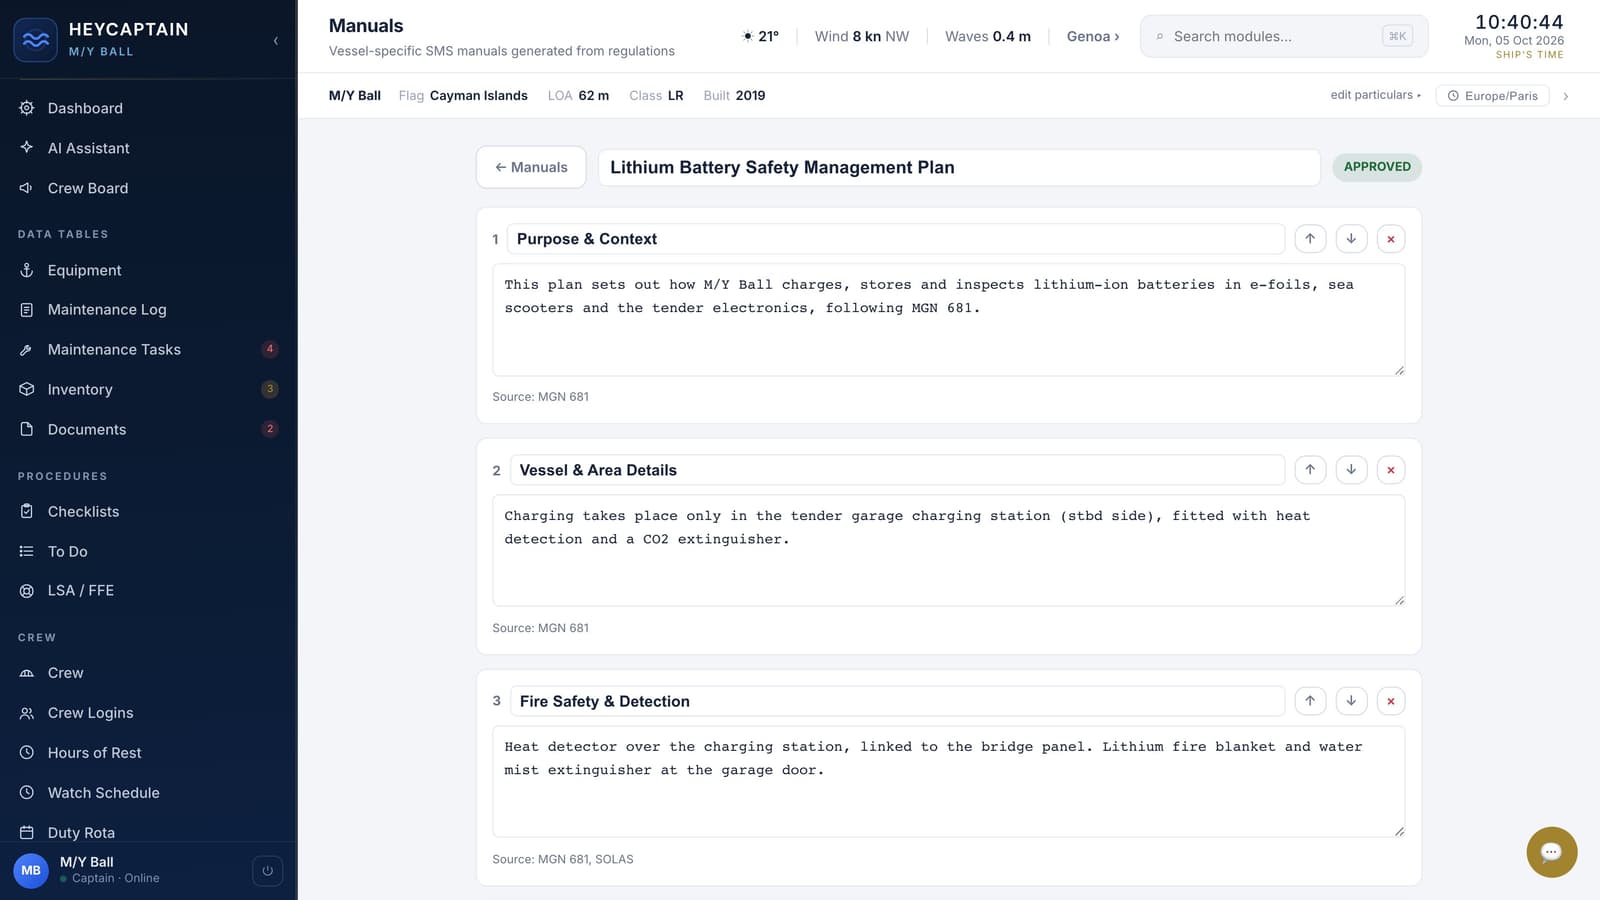Click the power logout button

pyautogui.click(x=267, y=871)
